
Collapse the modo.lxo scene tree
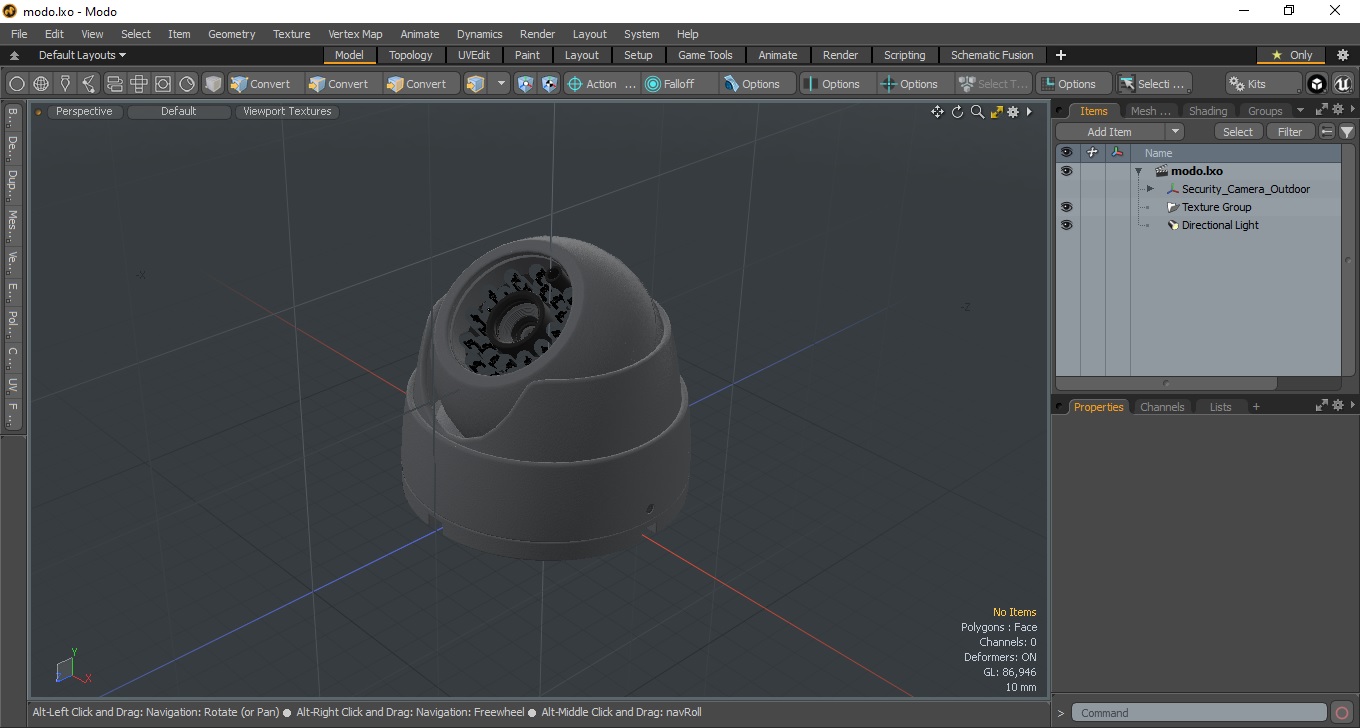(1138, 171)
